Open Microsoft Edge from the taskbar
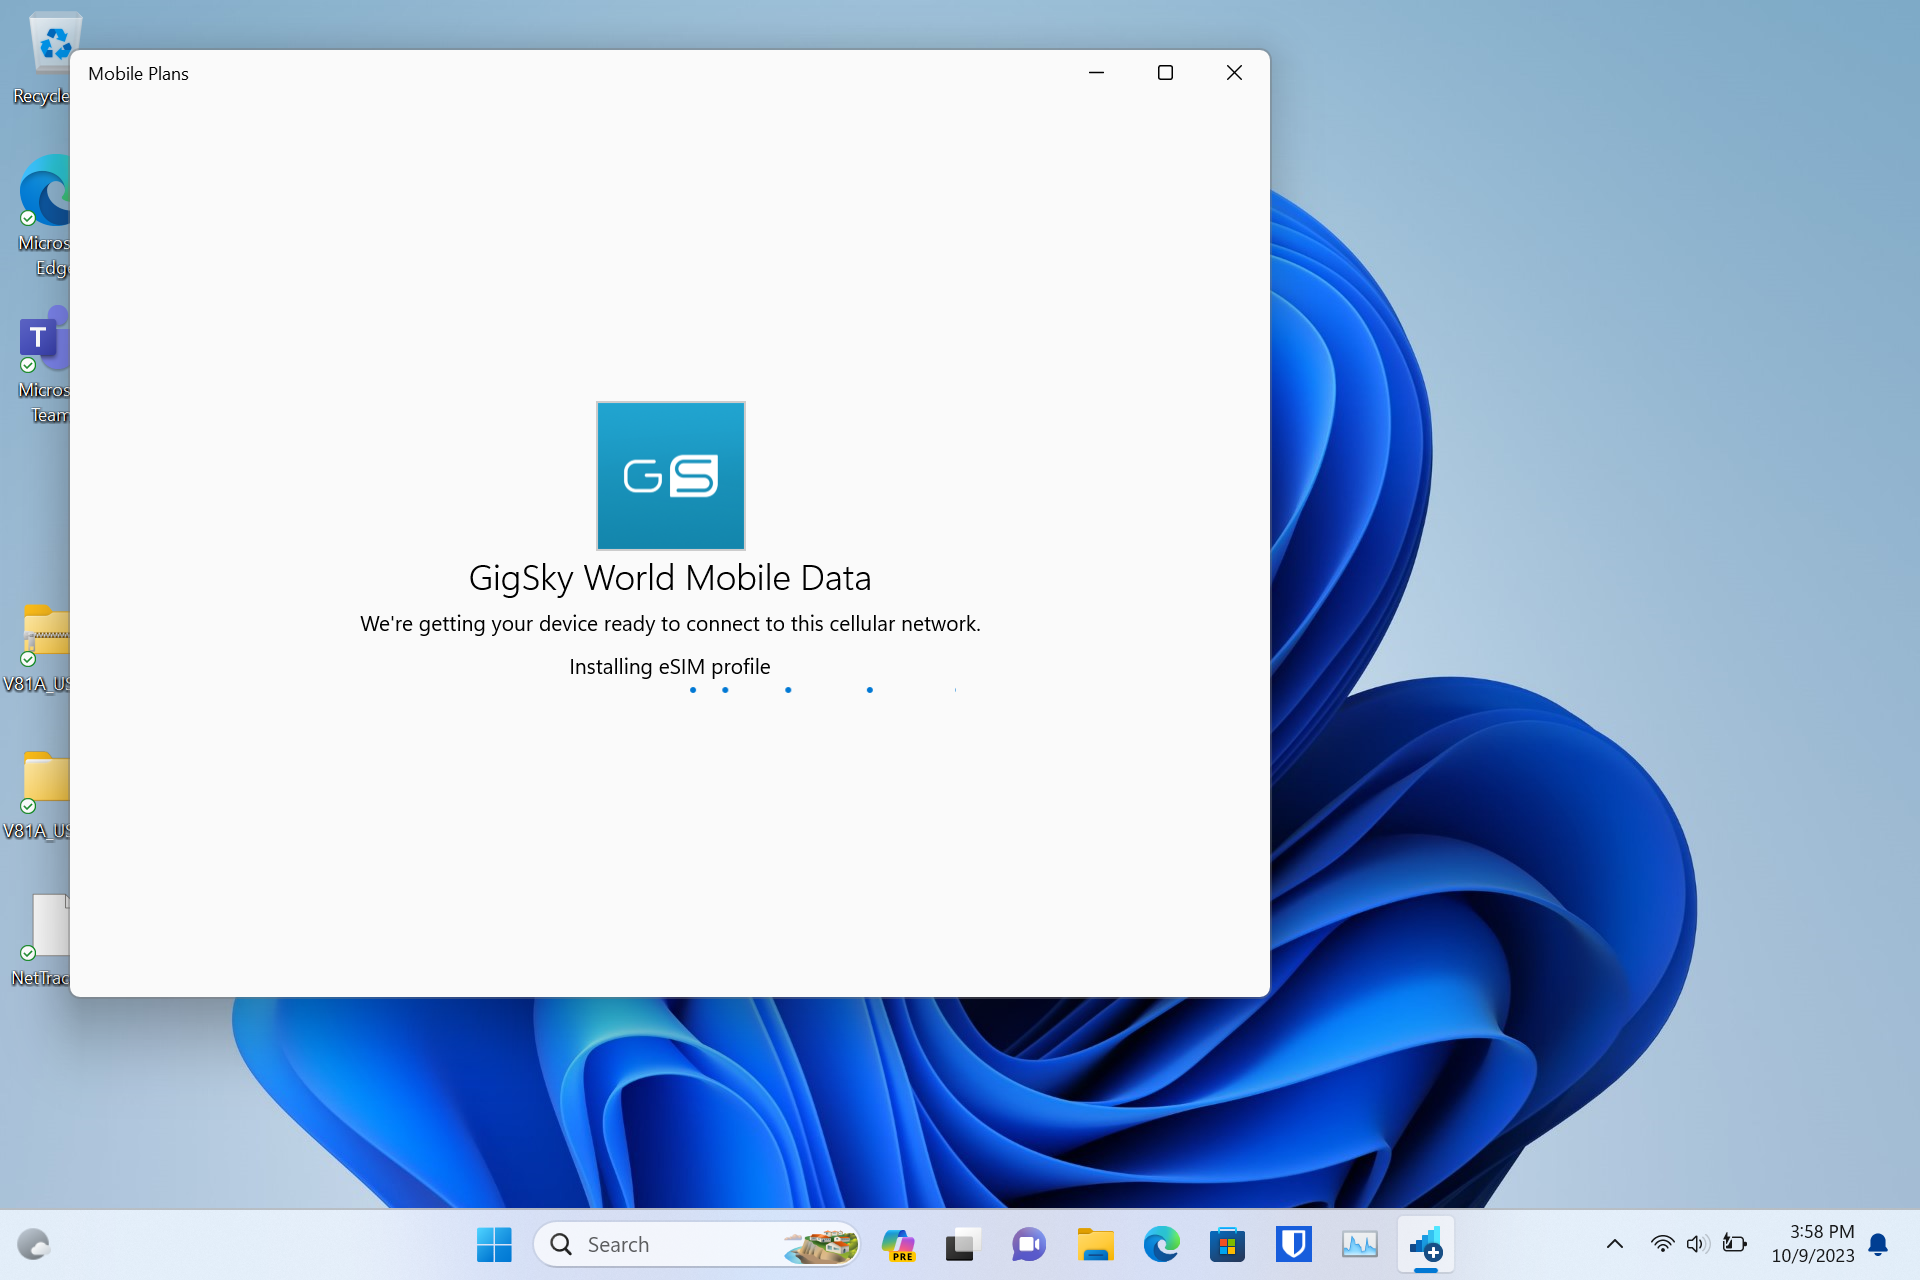This screenshot has width=1920, height=1280. (x=1161, y=1244)
